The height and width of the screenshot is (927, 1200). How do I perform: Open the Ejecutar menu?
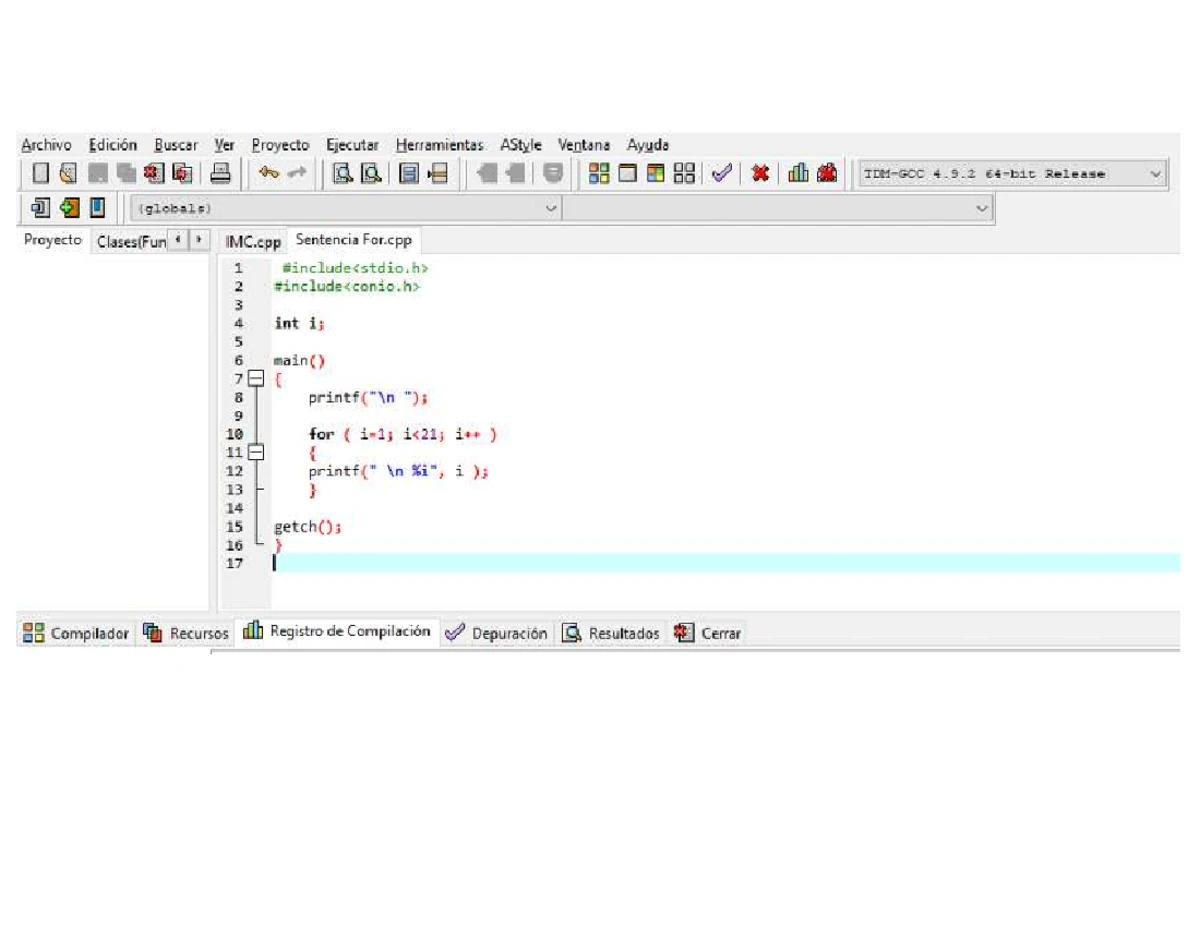353,145
